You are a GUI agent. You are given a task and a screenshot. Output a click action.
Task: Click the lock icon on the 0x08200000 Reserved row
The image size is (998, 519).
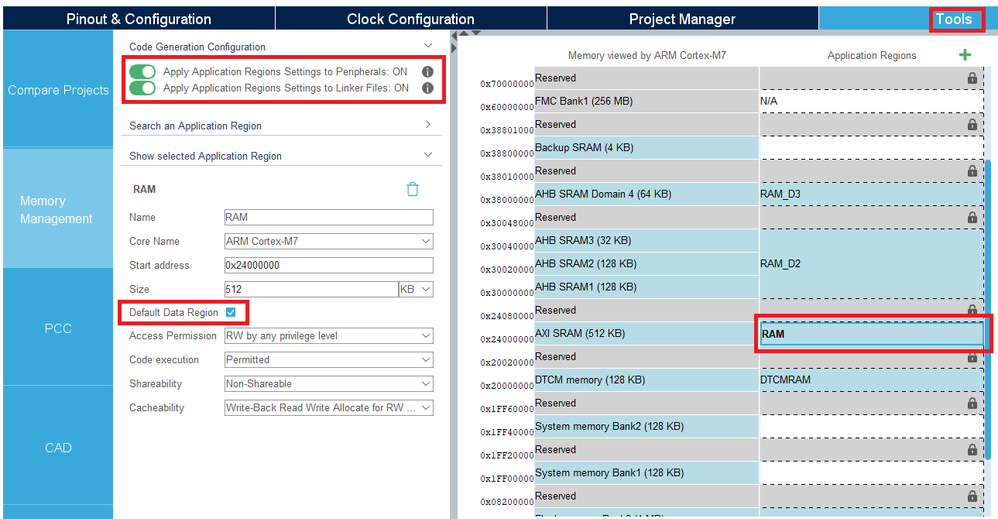[972, 497]
